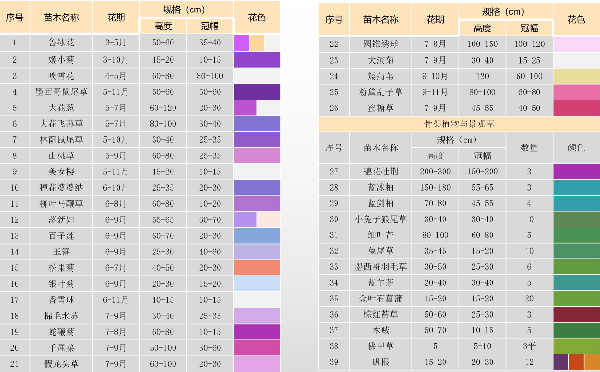Screen dimensions: 600x372
Task: Click the 3-10月 bloom period cell in row 2
Action: [x=116, y=60]
